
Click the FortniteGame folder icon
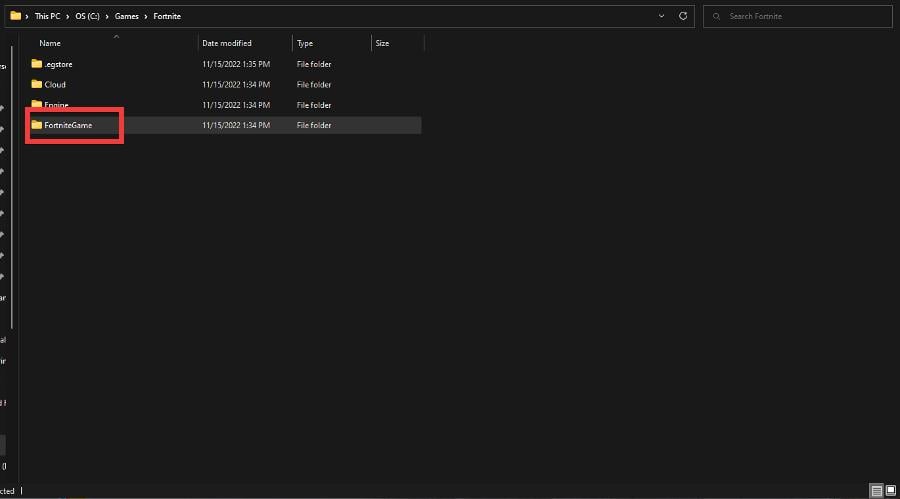click(x=37, y=125)
